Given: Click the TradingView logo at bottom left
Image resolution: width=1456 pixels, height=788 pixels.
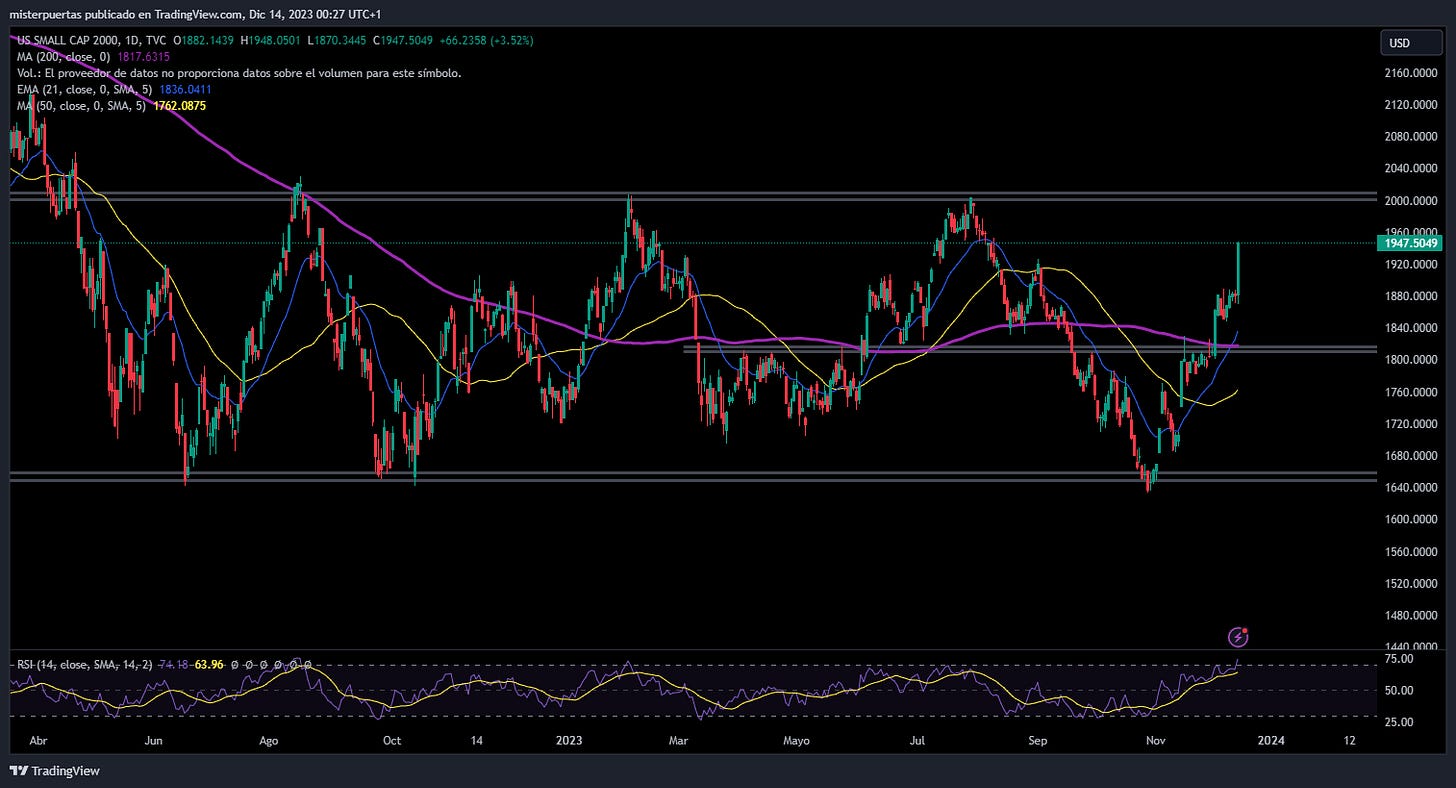Looking at the screenshot, I should click(x=54, y=771).
